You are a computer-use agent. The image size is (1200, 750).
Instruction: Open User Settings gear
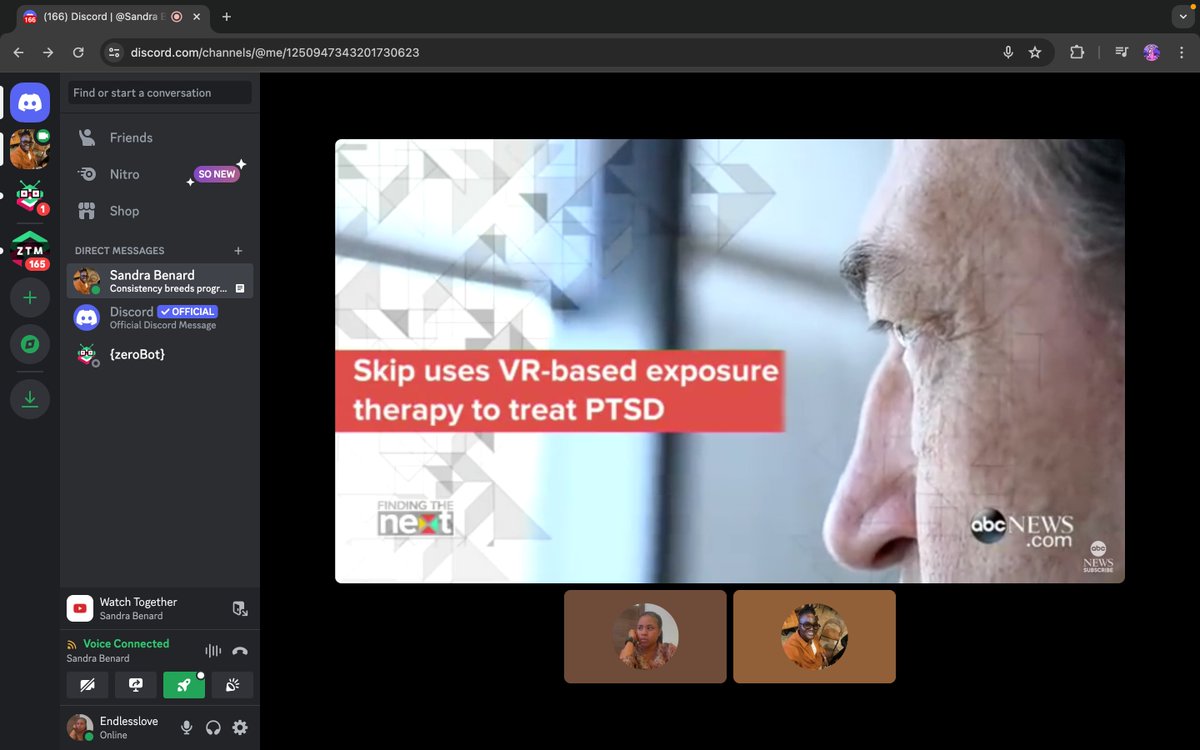coord(240,728)
